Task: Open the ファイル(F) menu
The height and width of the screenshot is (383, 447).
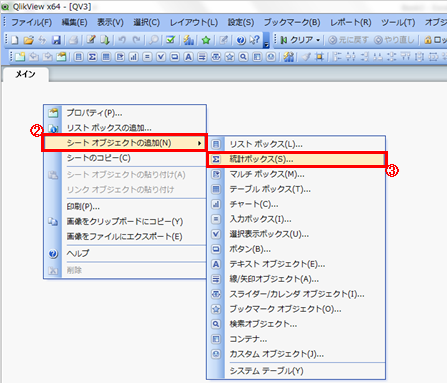Action: [32, 22]
